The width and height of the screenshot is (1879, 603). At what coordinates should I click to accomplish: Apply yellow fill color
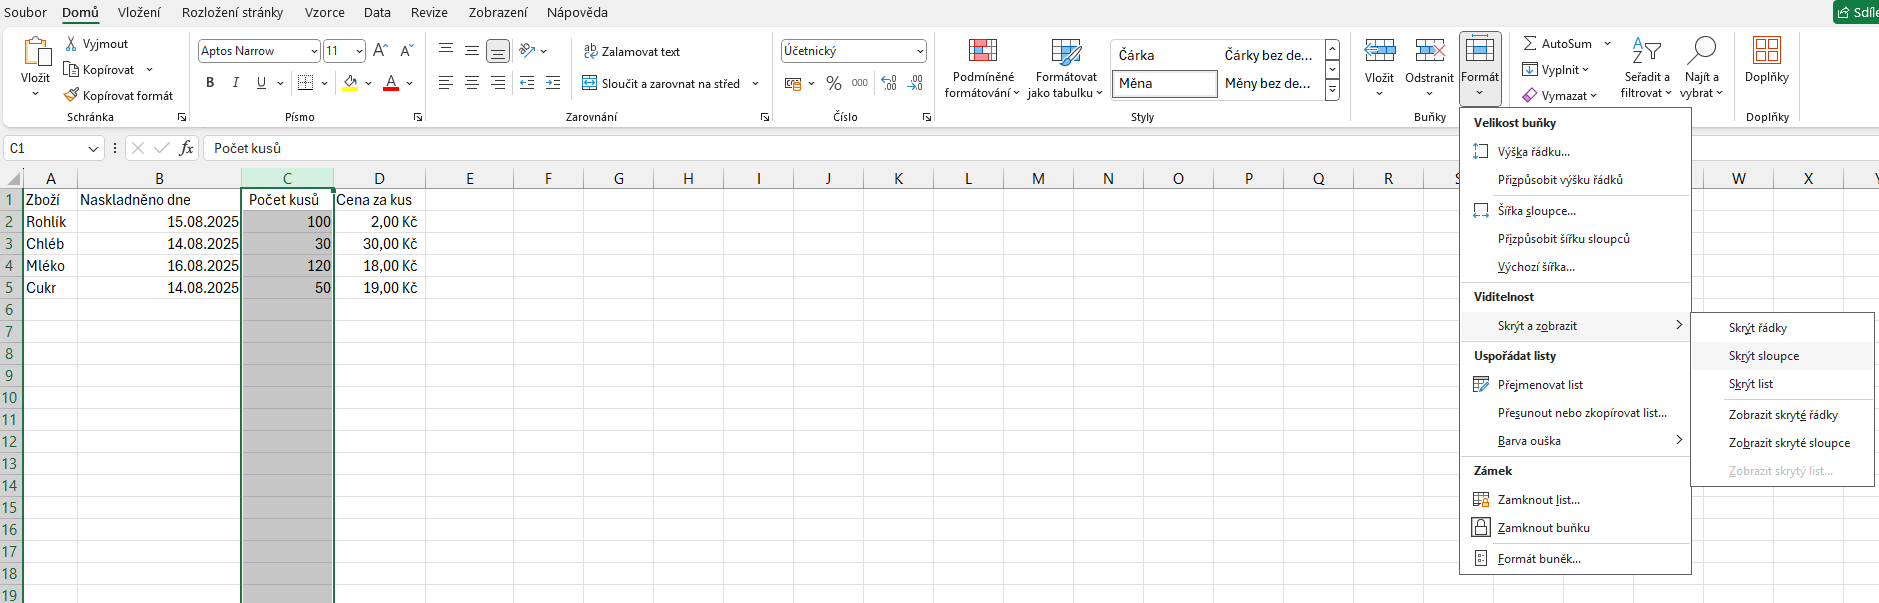(x=350, y=83)
